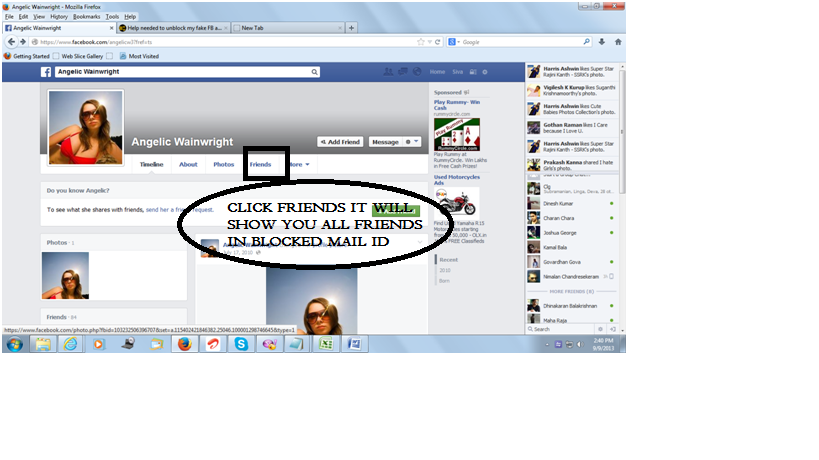
Task: Reload the page with the refresh icon
Action: click(x=438, y=42)
